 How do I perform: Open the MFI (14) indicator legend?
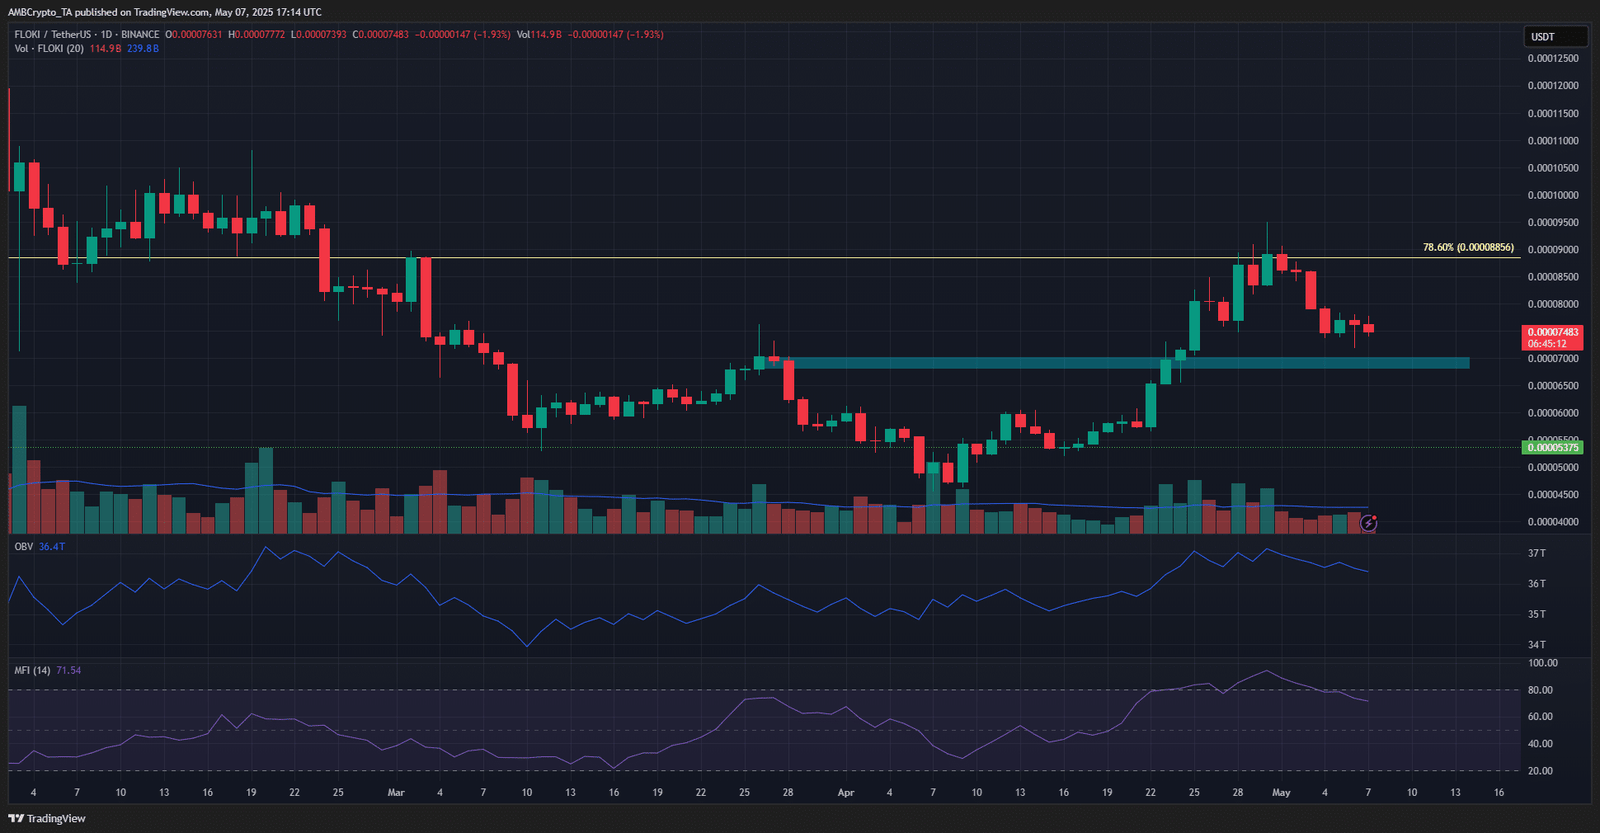click(x=32, y=670)
